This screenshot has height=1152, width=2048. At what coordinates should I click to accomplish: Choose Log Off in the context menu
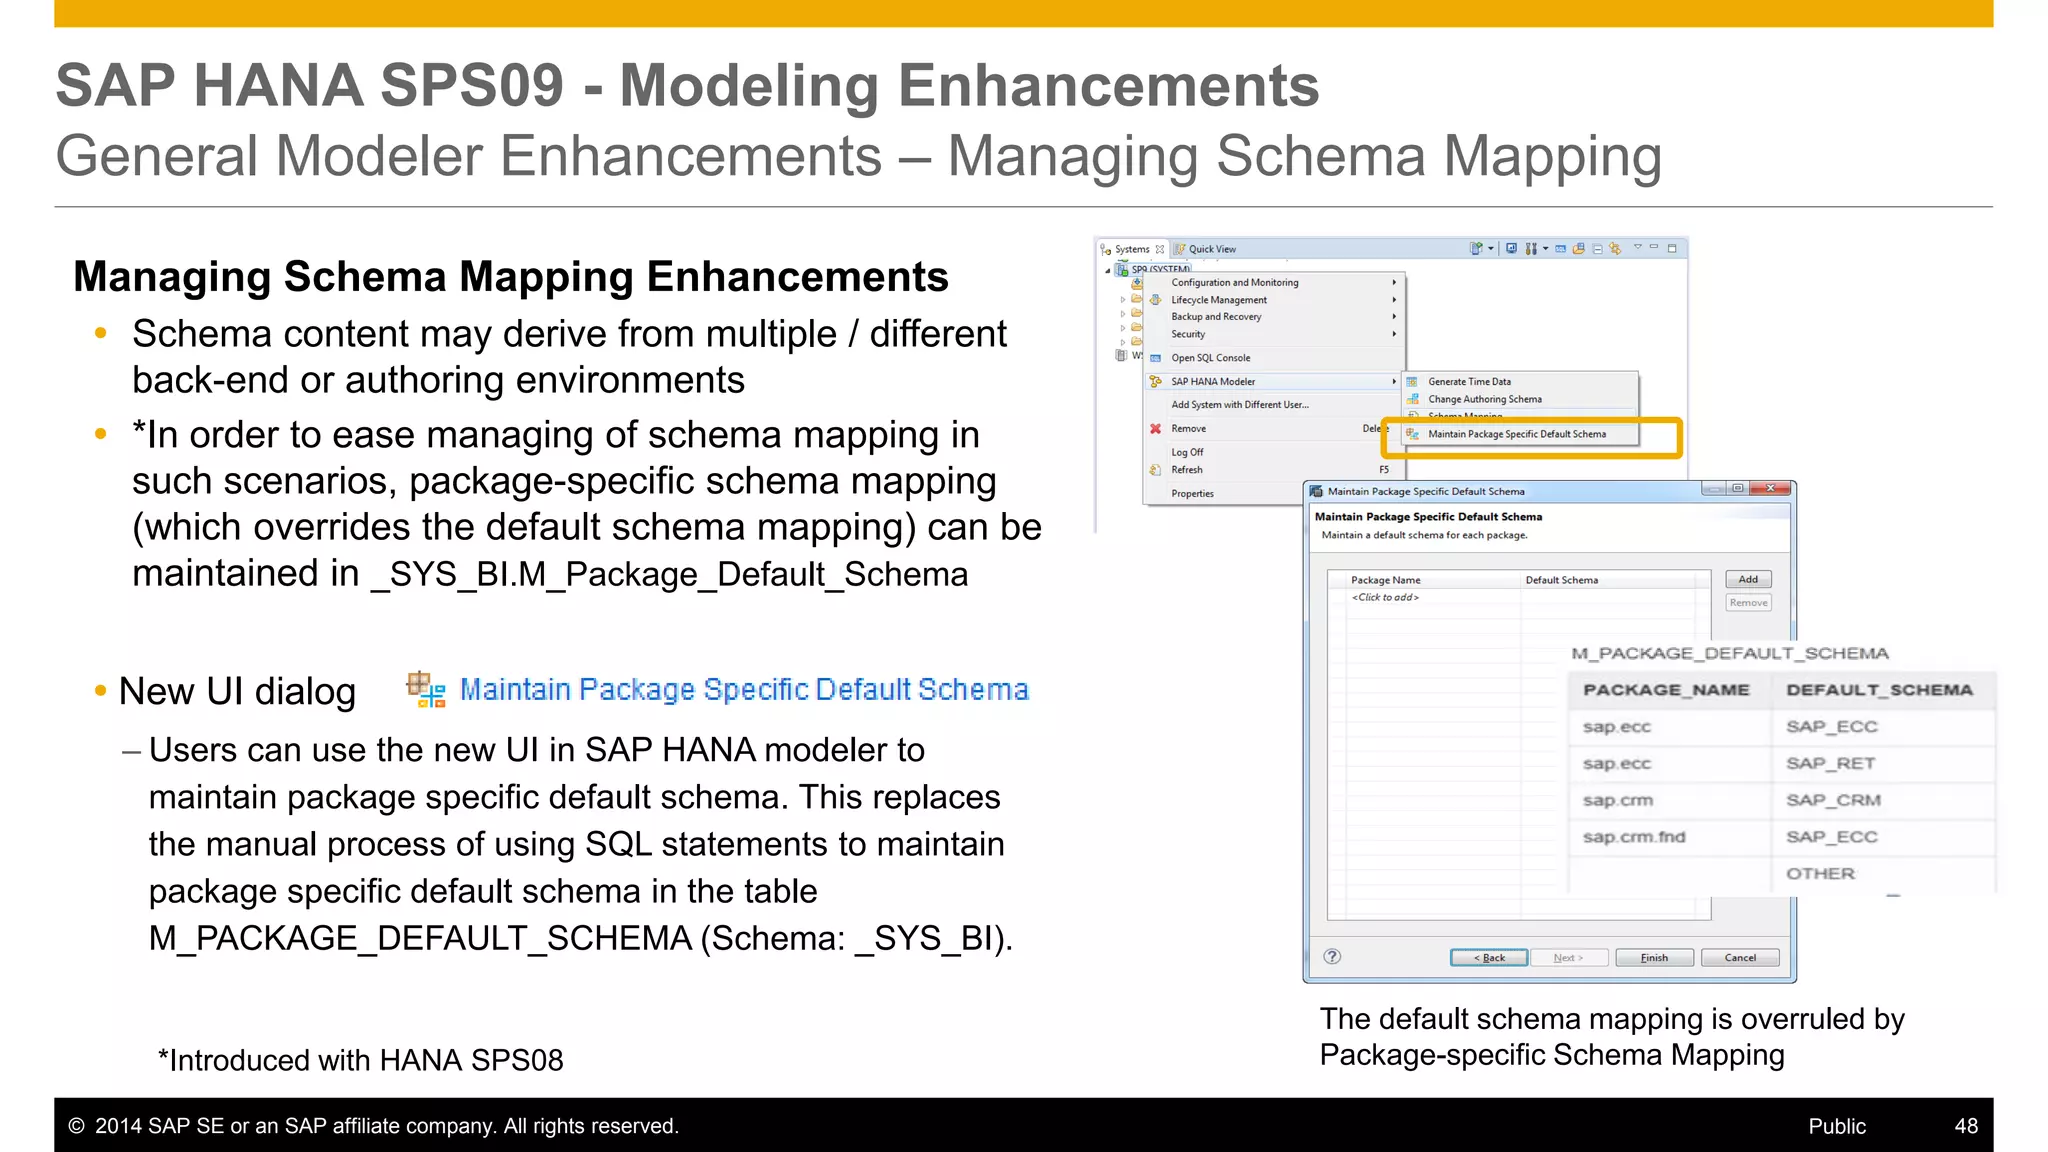pyautogui.click(x=1274, y=452)
